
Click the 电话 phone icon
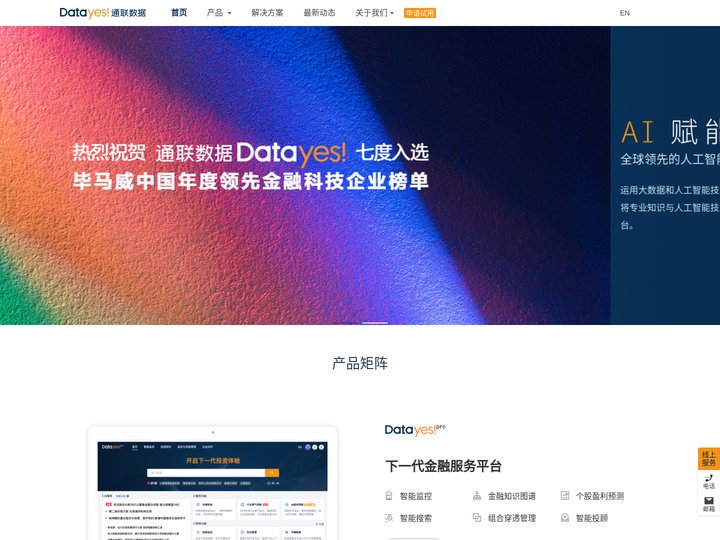click(x=709, y=478)
